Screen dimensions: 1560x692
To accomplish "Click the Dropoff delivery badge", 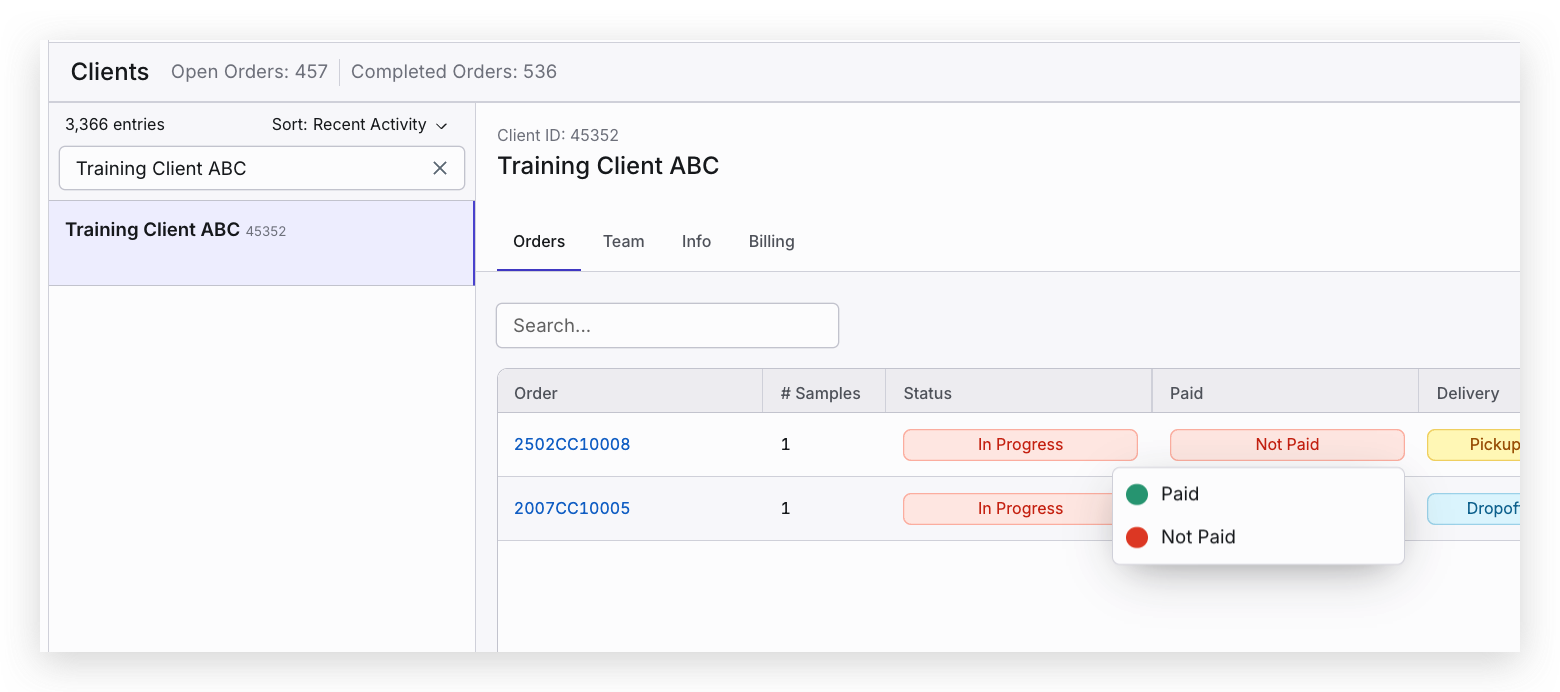I will [x=1474, y=508].
